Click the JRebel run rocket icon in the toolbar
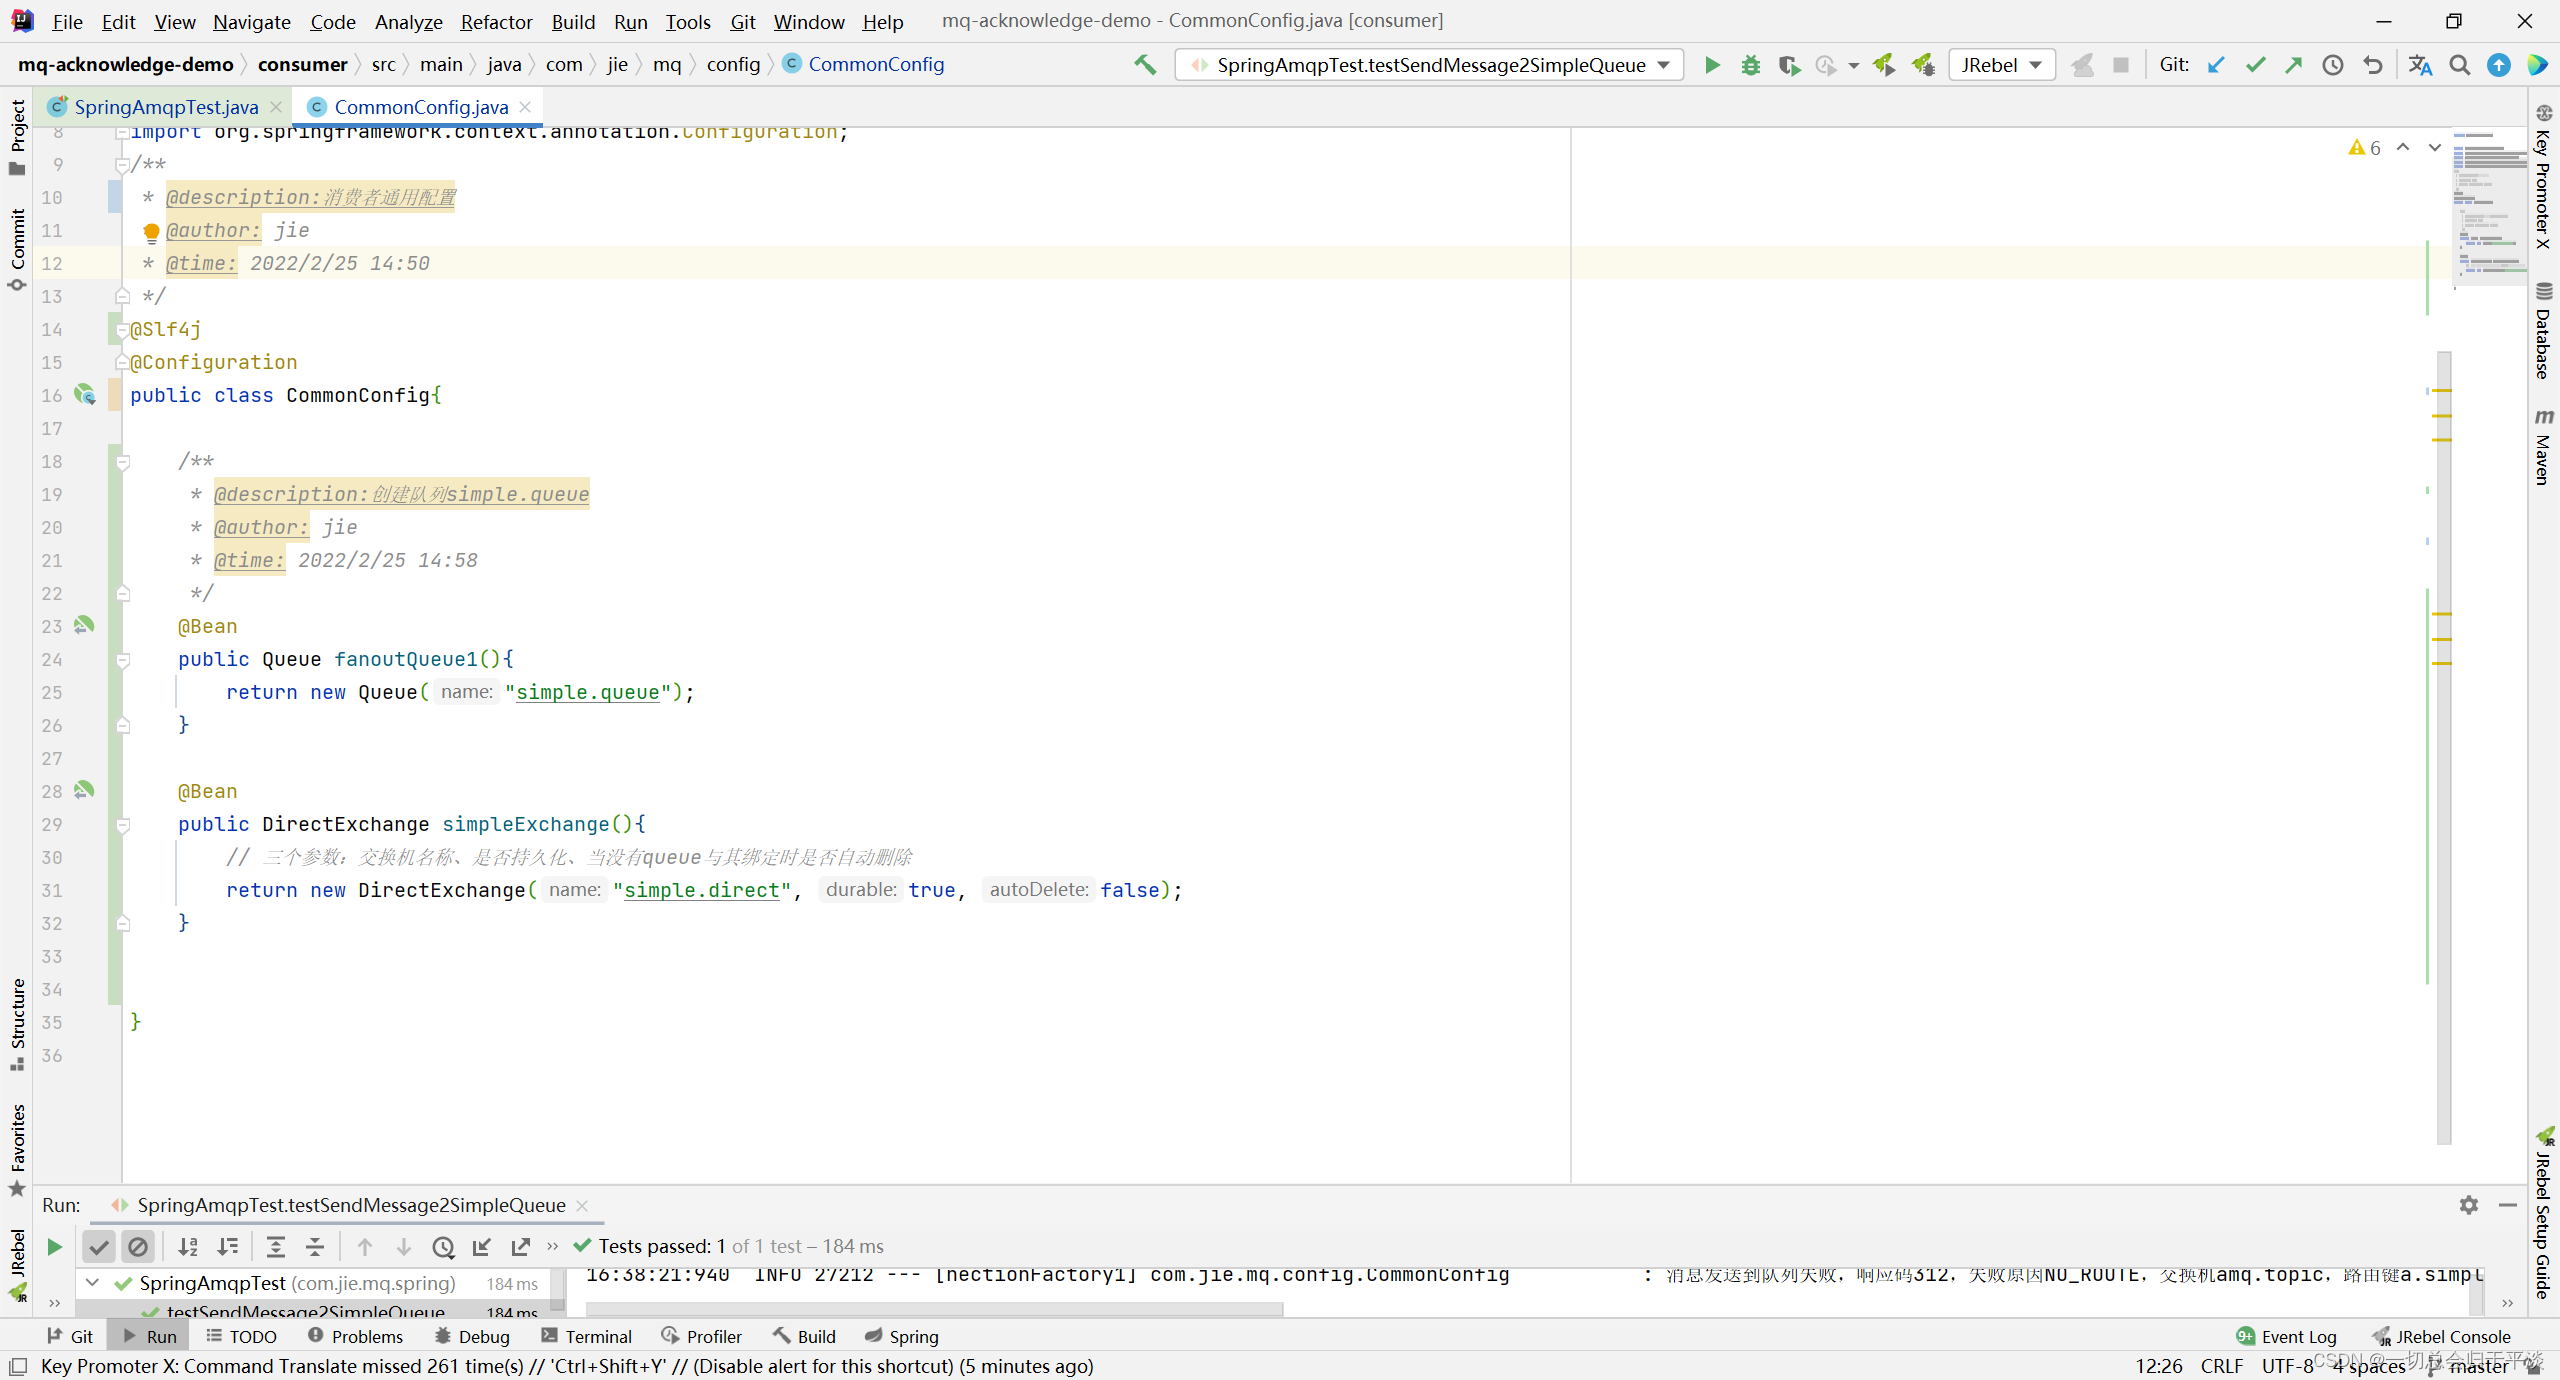 [x=1884, y=65]
